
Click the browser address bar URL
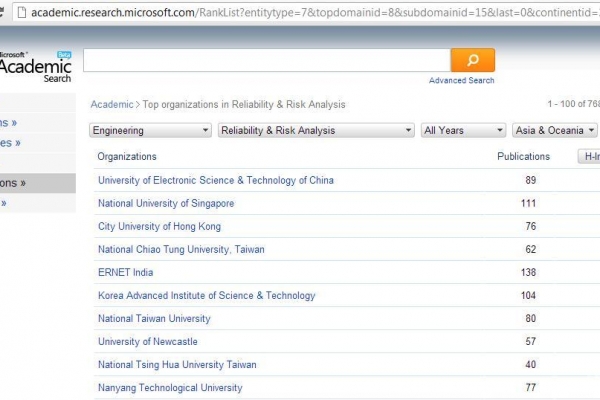(315, 12)
